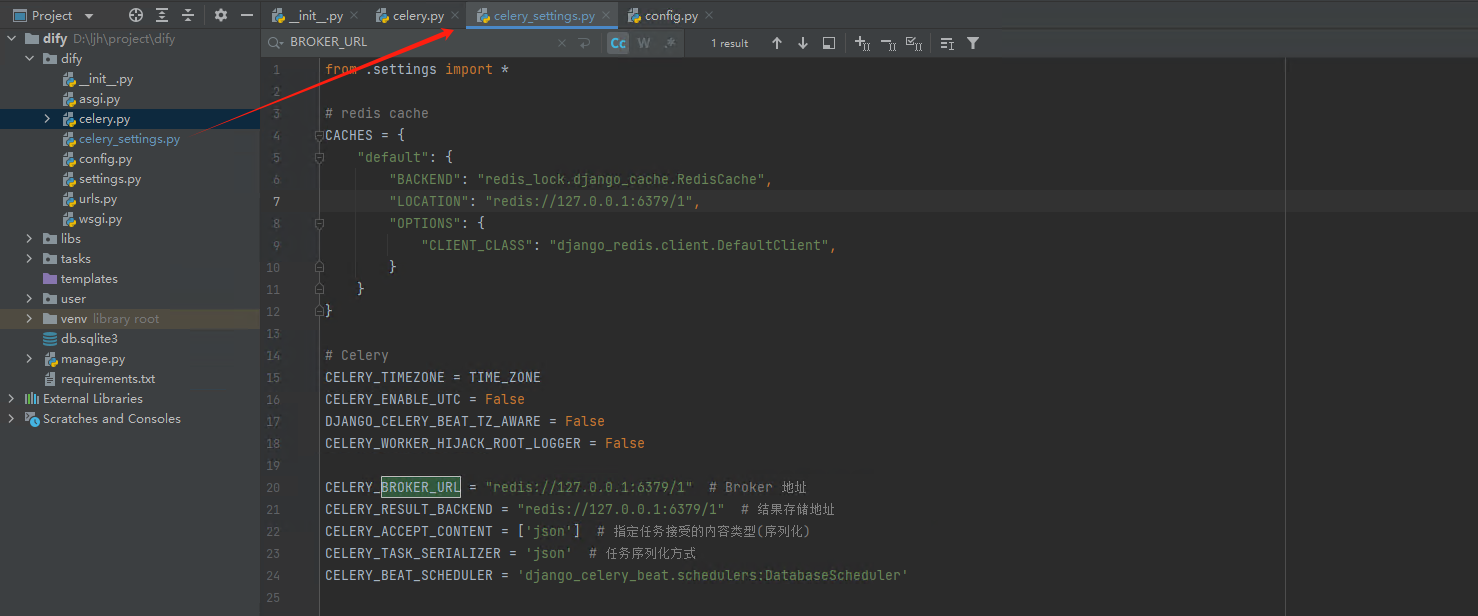This screenshot has height=616, width=1478.
Task: Close the __init__.py tab
Action: (x=354, y=15)
